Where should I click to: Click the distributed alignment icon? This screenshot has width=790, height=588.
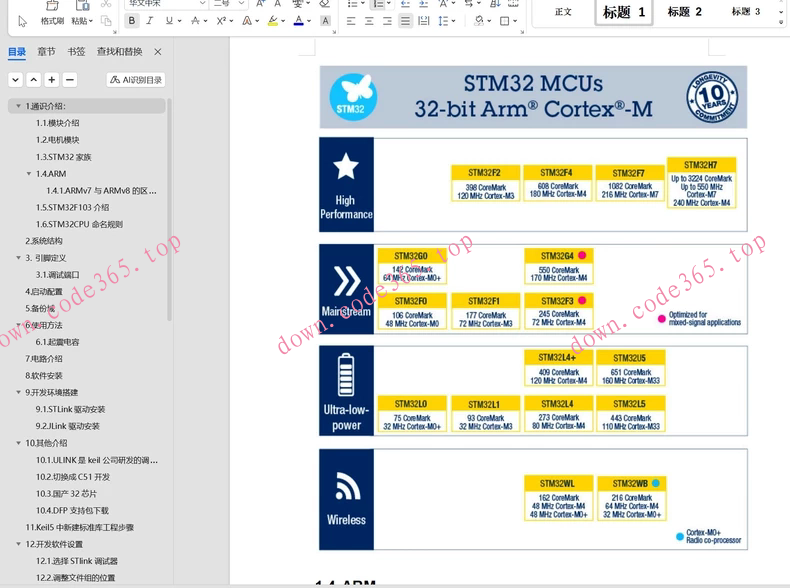coord(424,21)
